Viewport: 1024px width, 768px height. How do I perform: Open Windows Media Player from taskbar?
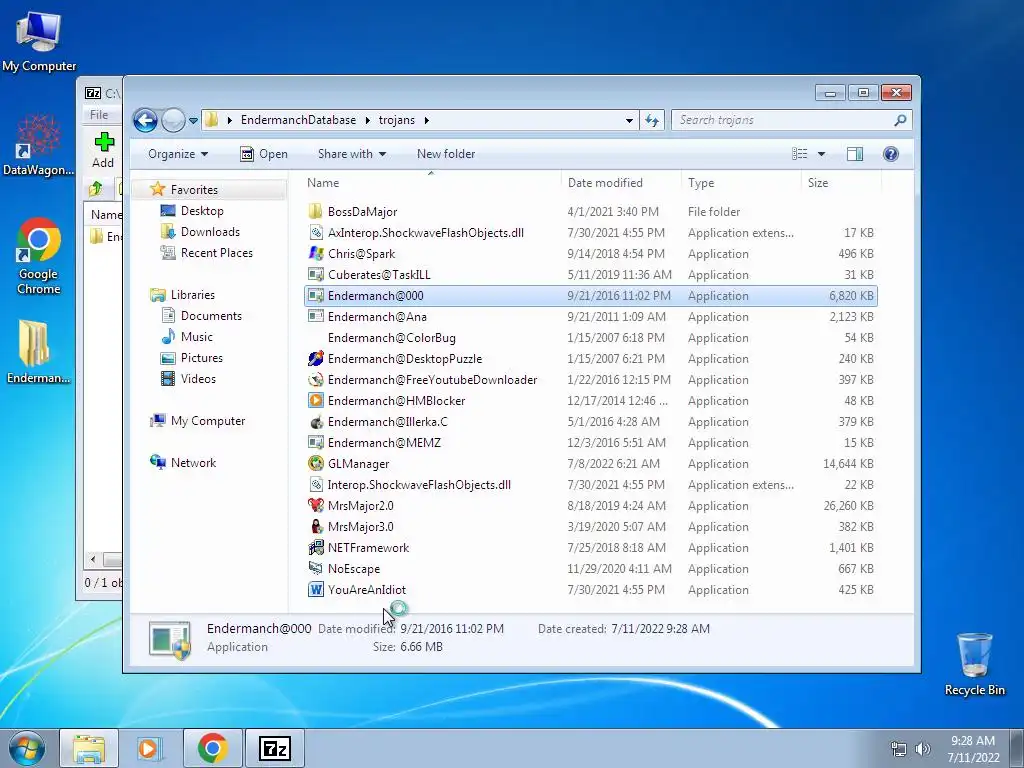pos(150,748)
